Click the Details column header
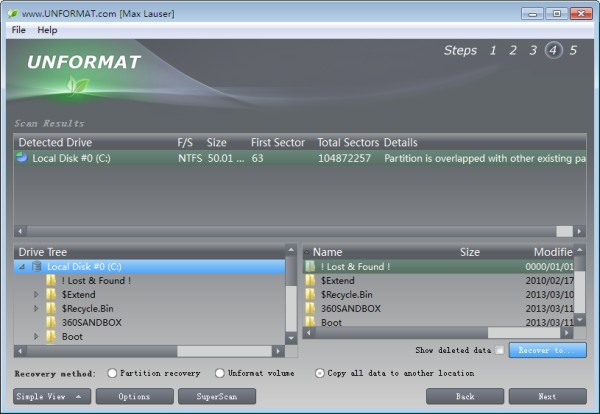Screen dimensions: 600x414 click(x=400, y=142)
